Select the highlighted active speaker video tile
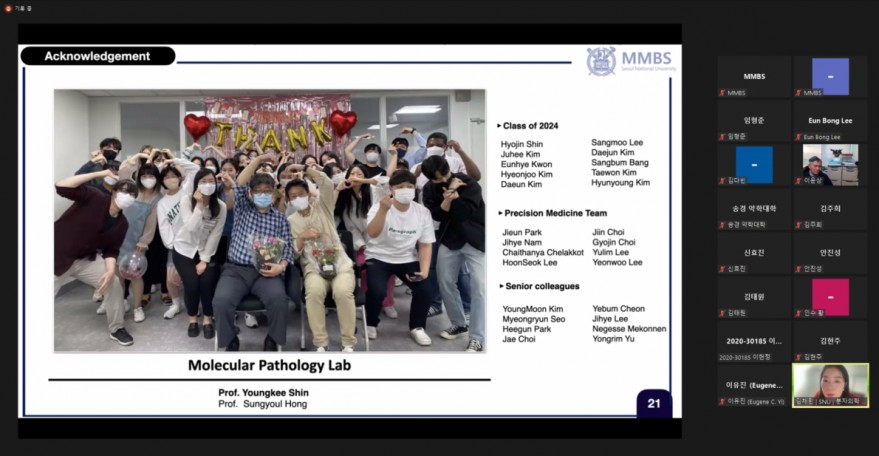The width and height of the screenshot is (879, 456). click(830, 385)
